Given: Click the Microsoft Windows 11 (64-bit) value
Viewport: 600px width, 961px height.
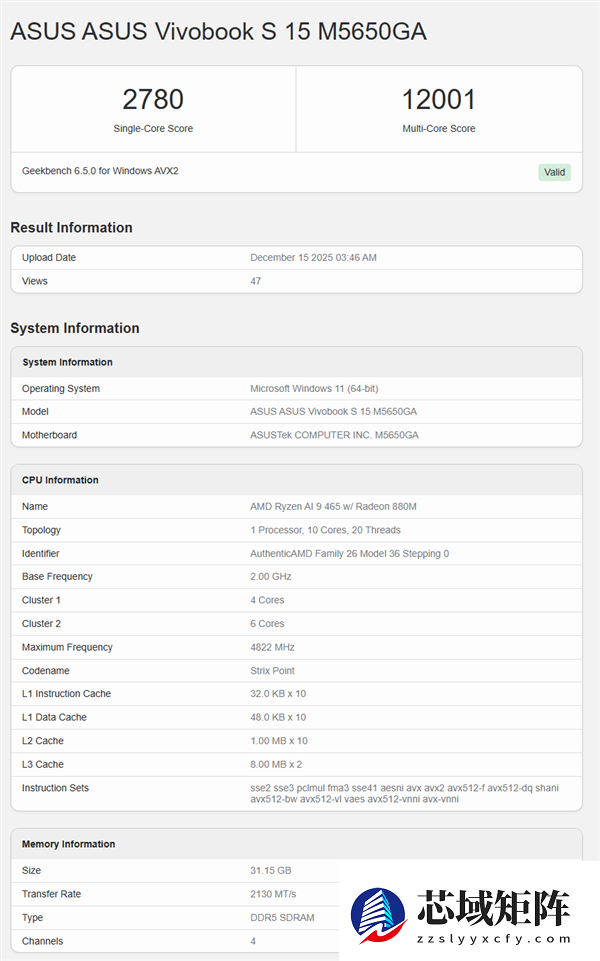Looking at the screenshot, I should pos(314,389).
